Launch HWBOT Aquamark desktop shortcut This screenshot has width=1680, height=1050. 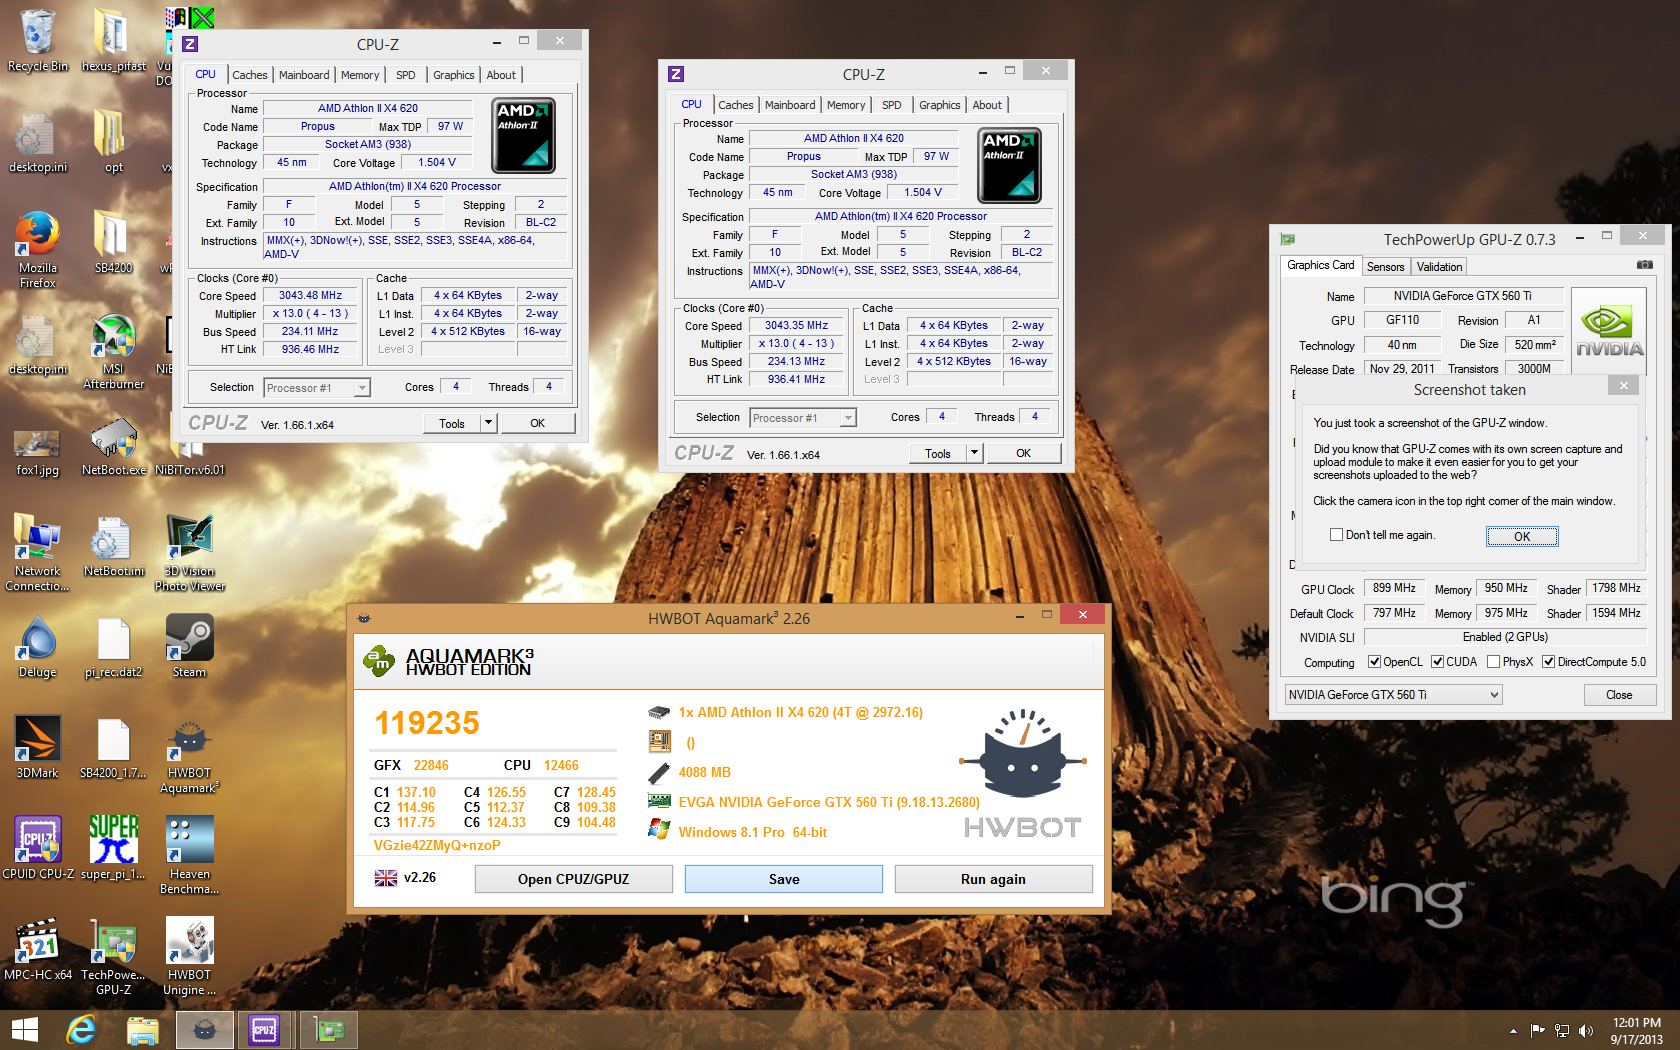(190, 757)
